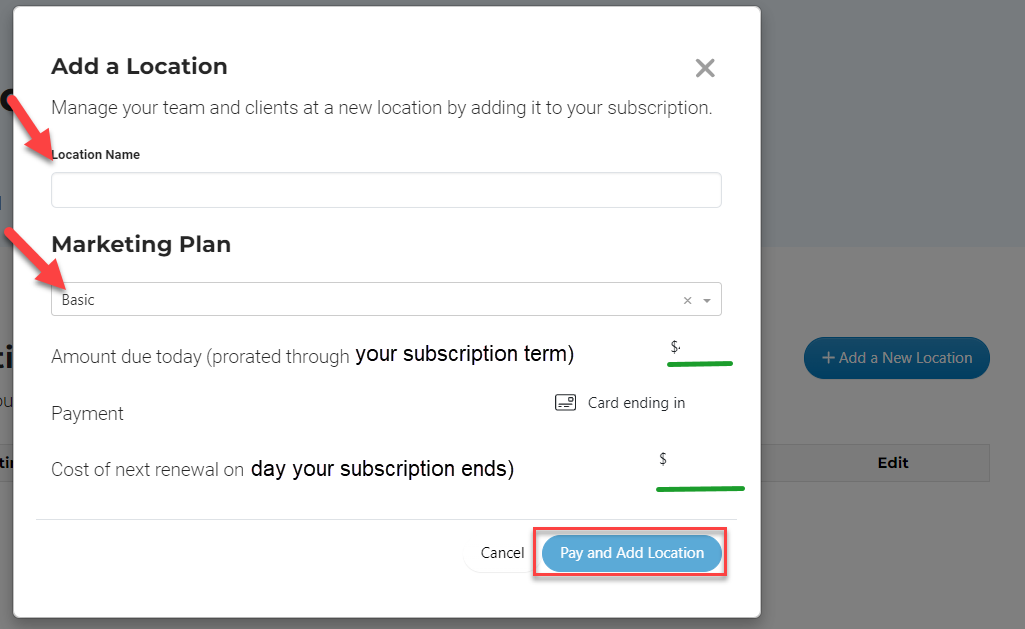Close the Add a Location dialog

click(x=705, y=68)
